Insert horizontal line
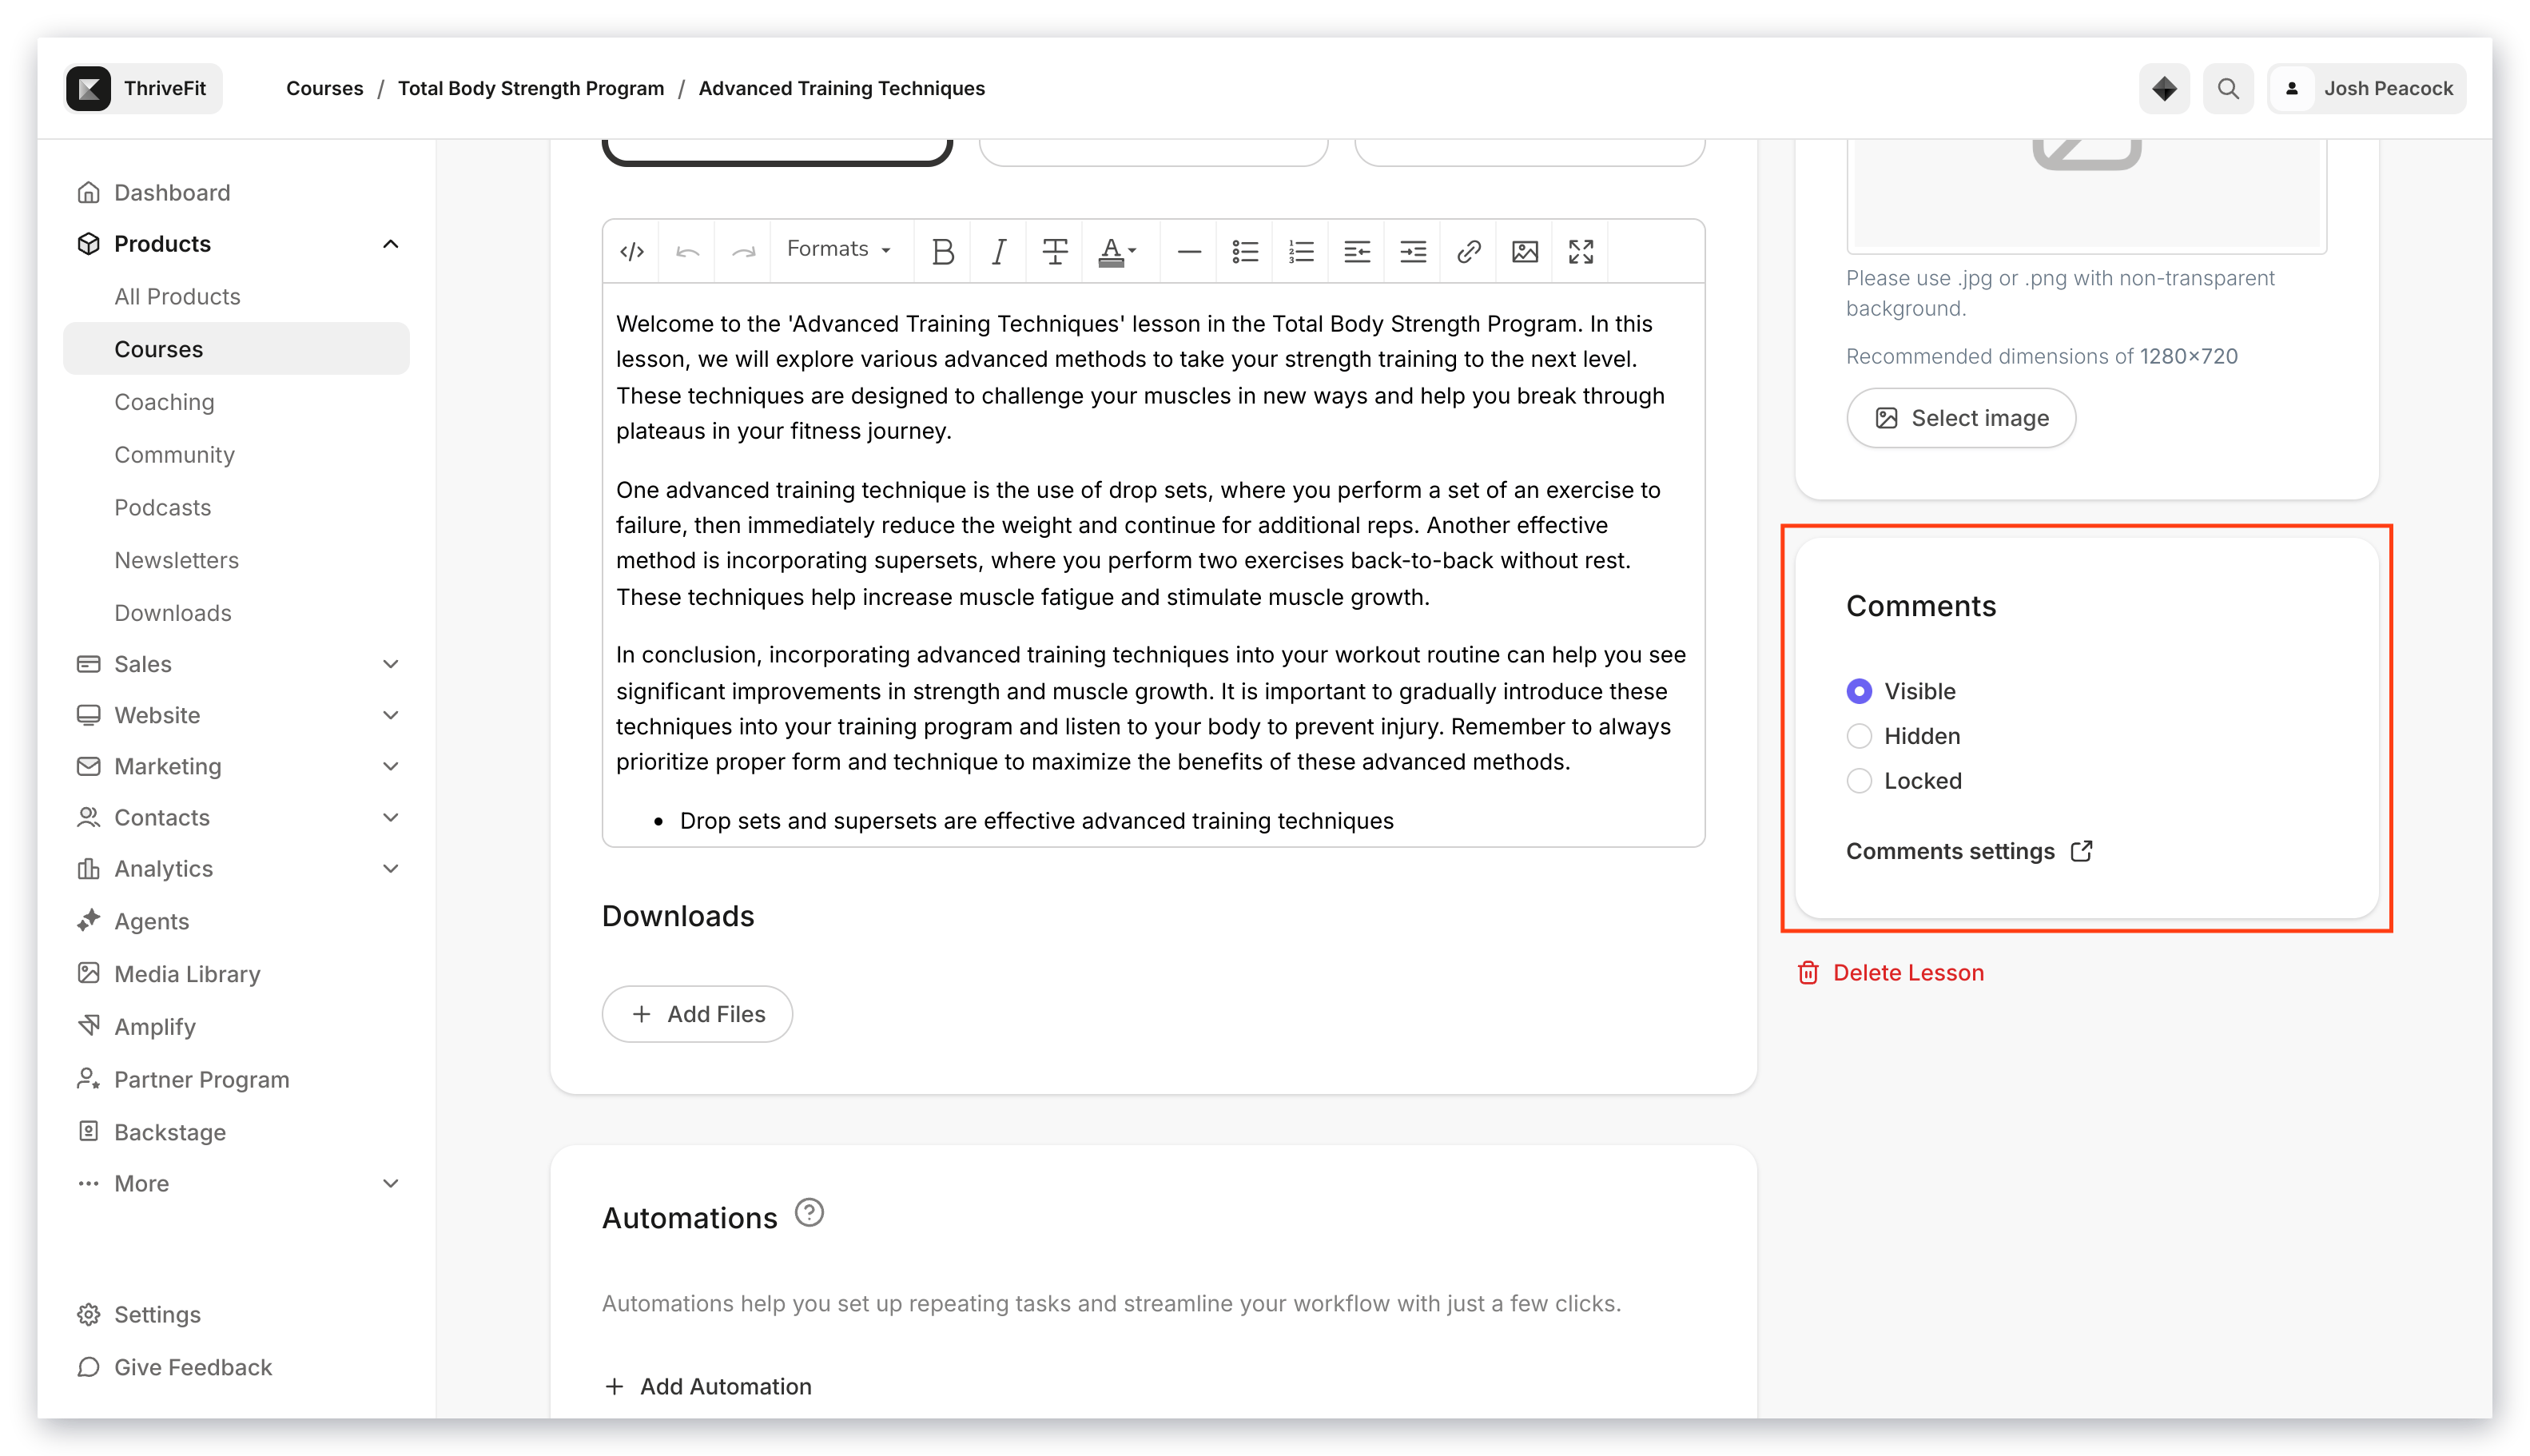 [1188, 251]
